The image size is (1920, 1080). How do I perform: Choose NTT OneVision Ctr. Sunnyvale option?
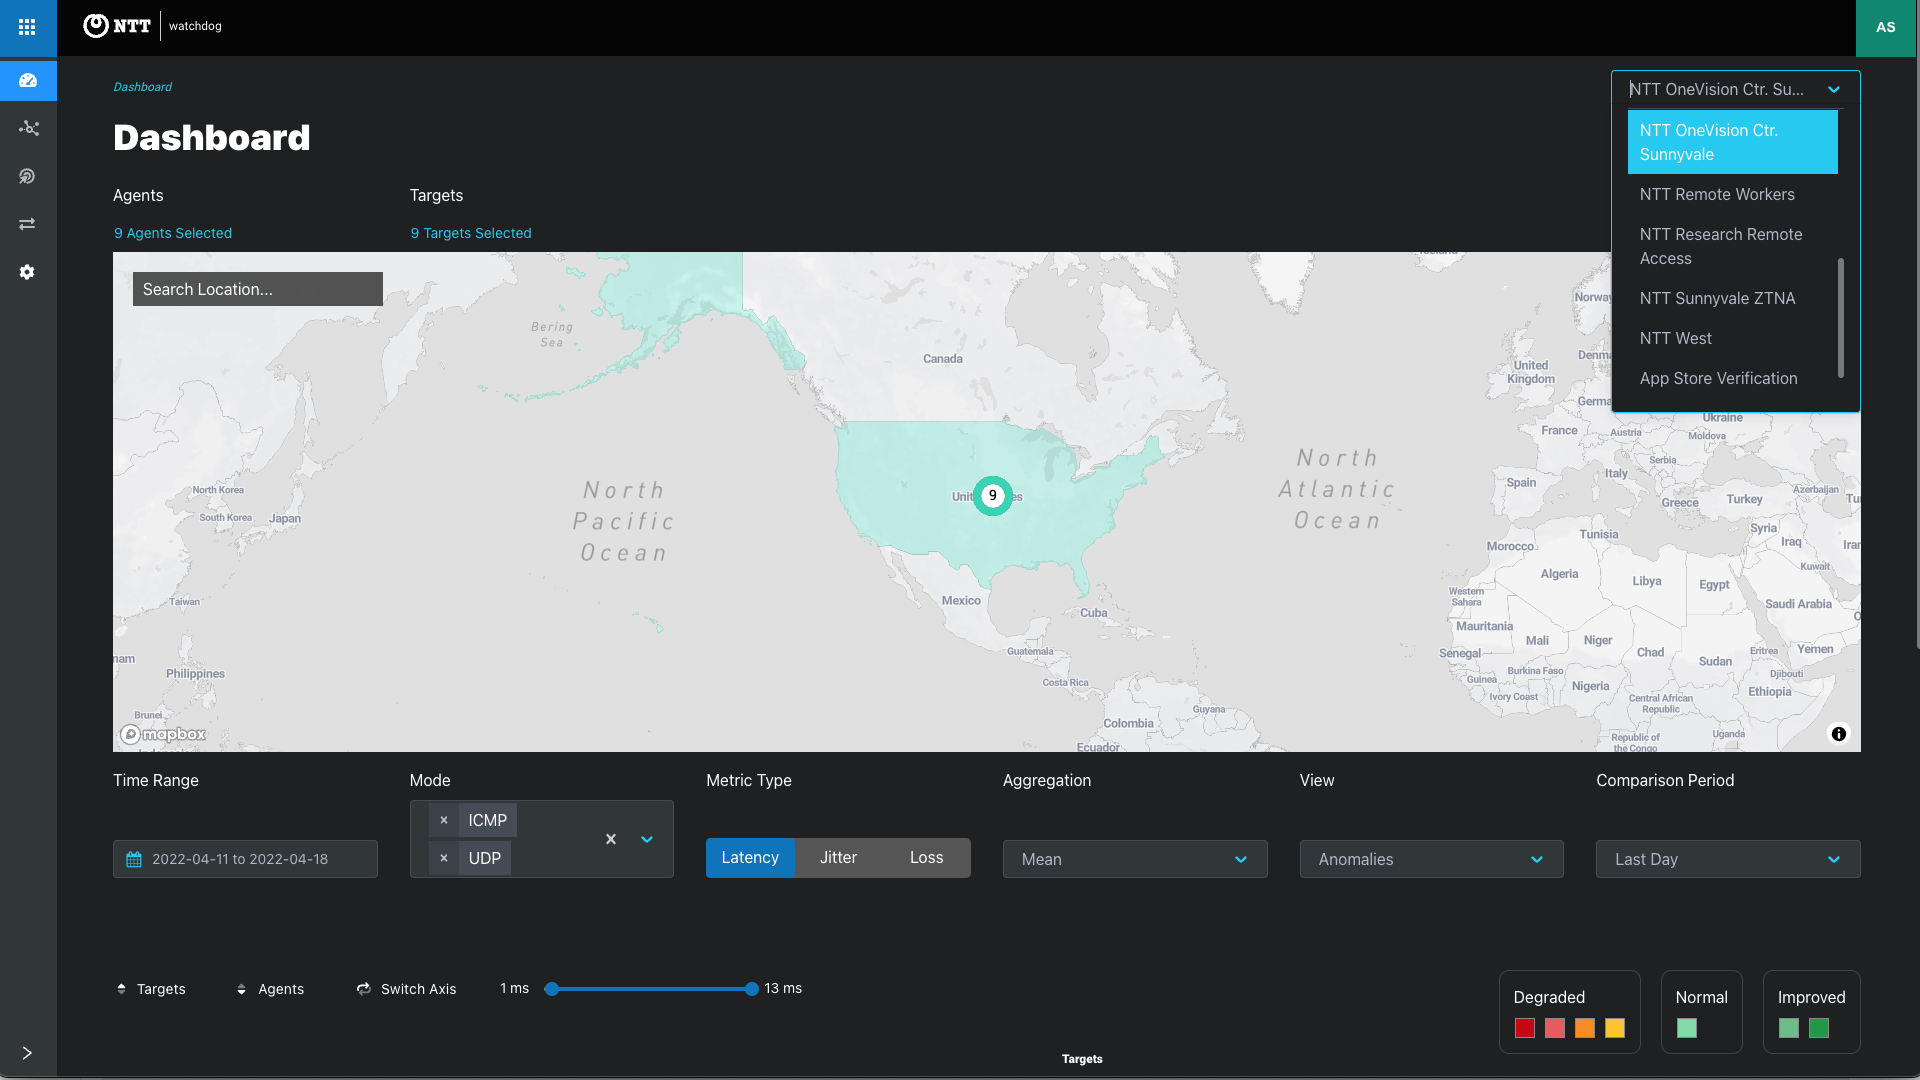(x=1733, y=142)
